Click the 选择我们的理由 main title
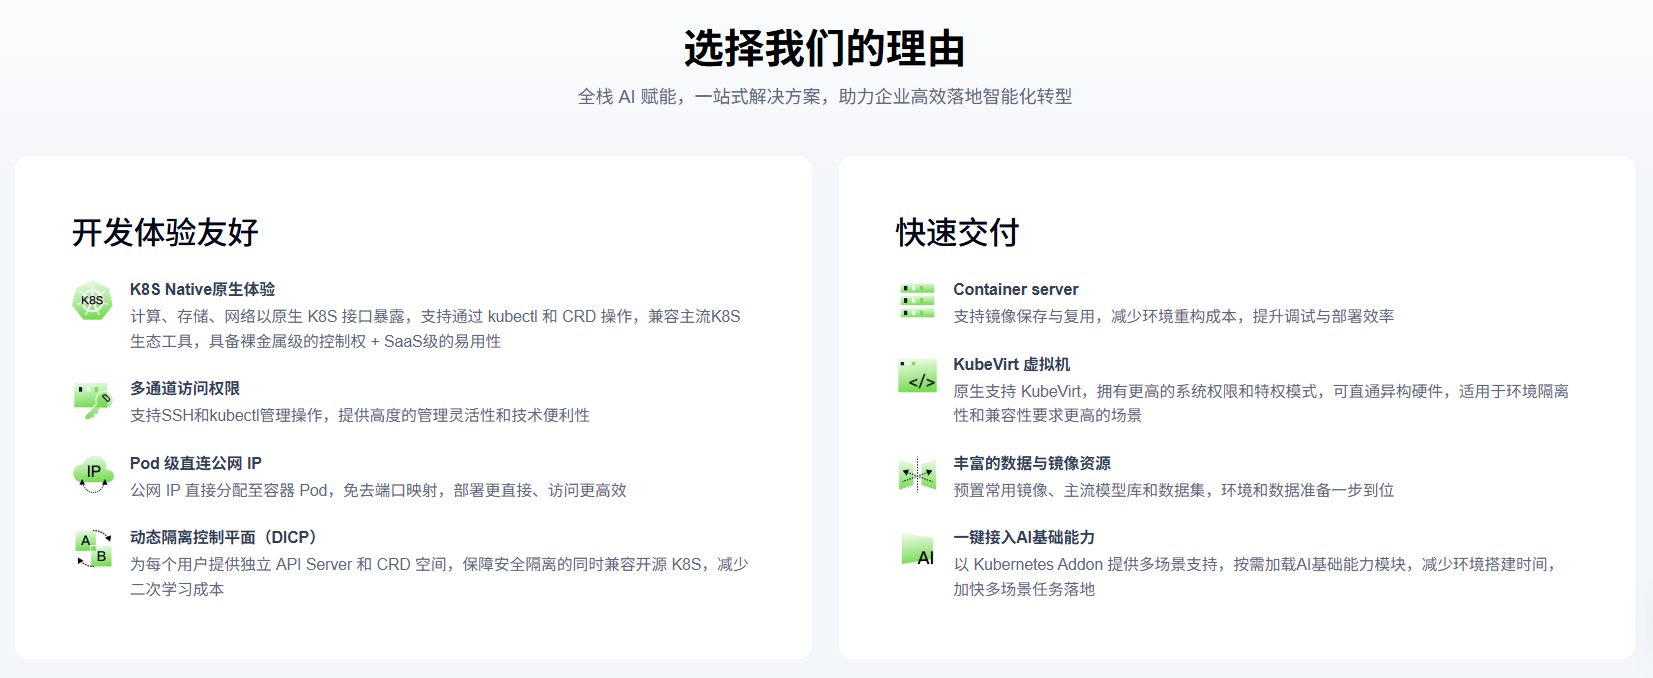Image resolution: width=1653 pixels, height=678 pixels. pyautogui.click(x=825, y=48)
